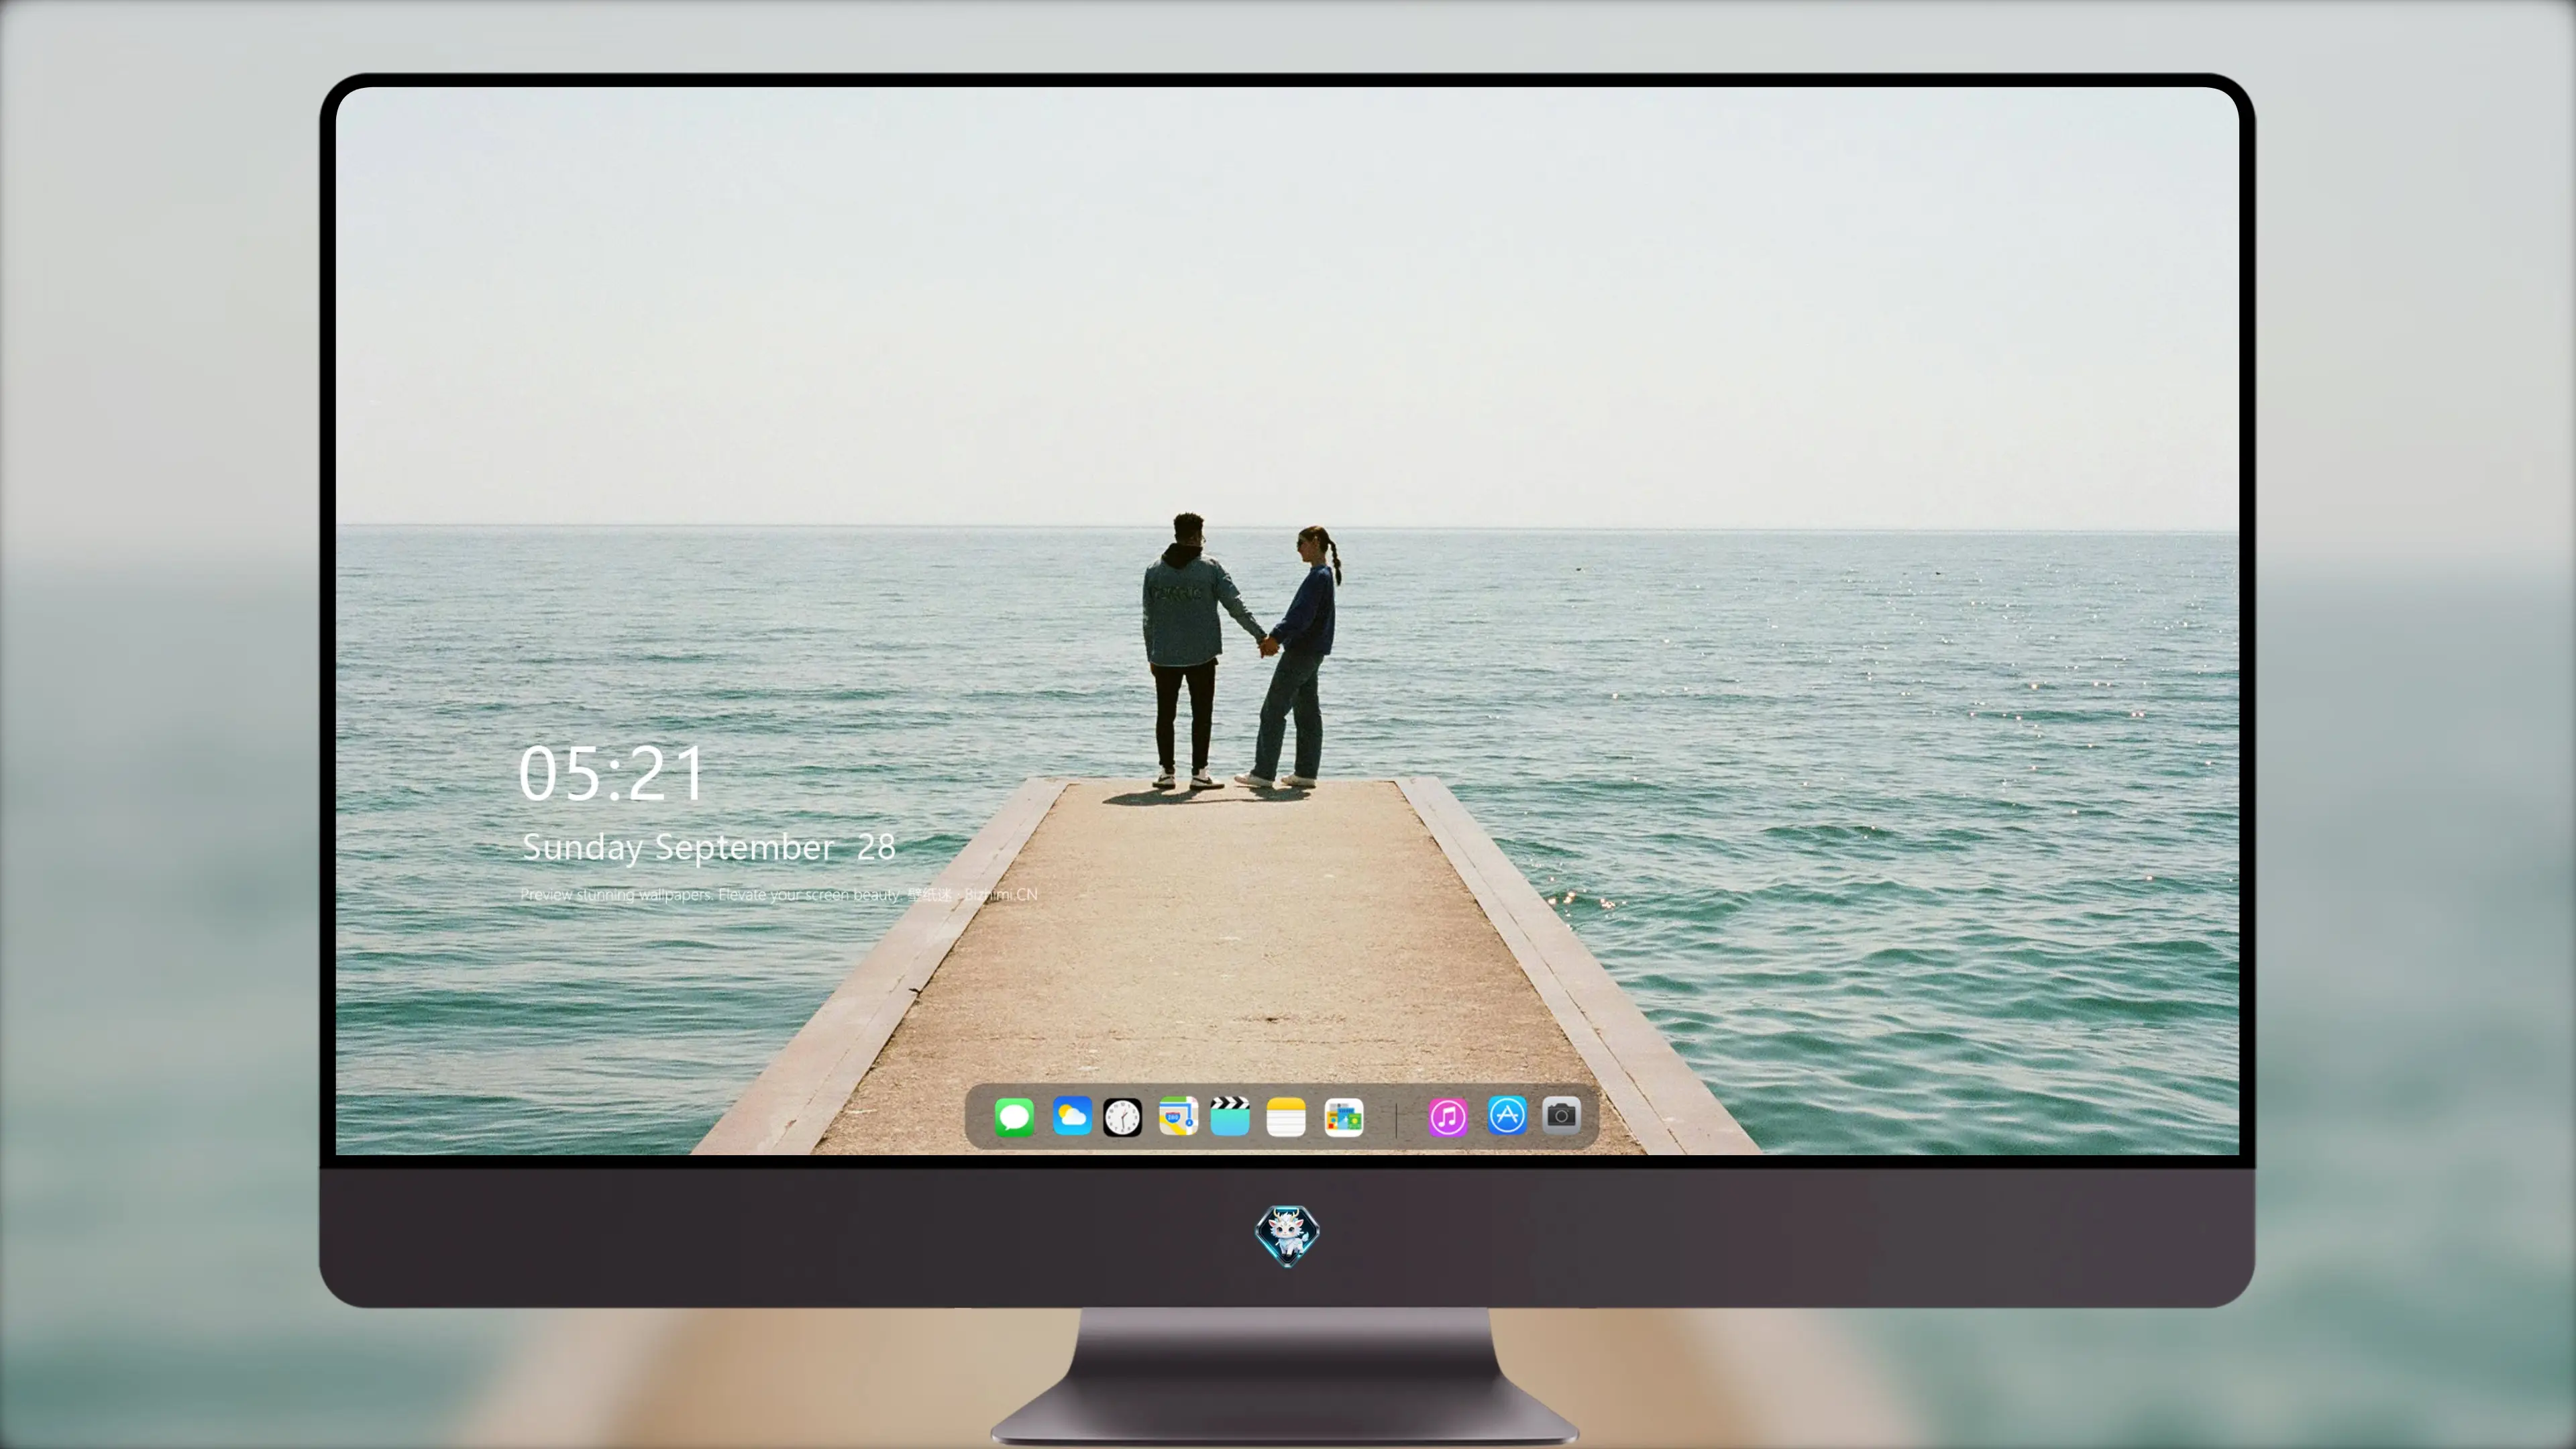
Task: Click the 05:21 clock display
Action: tap(612, 773)
